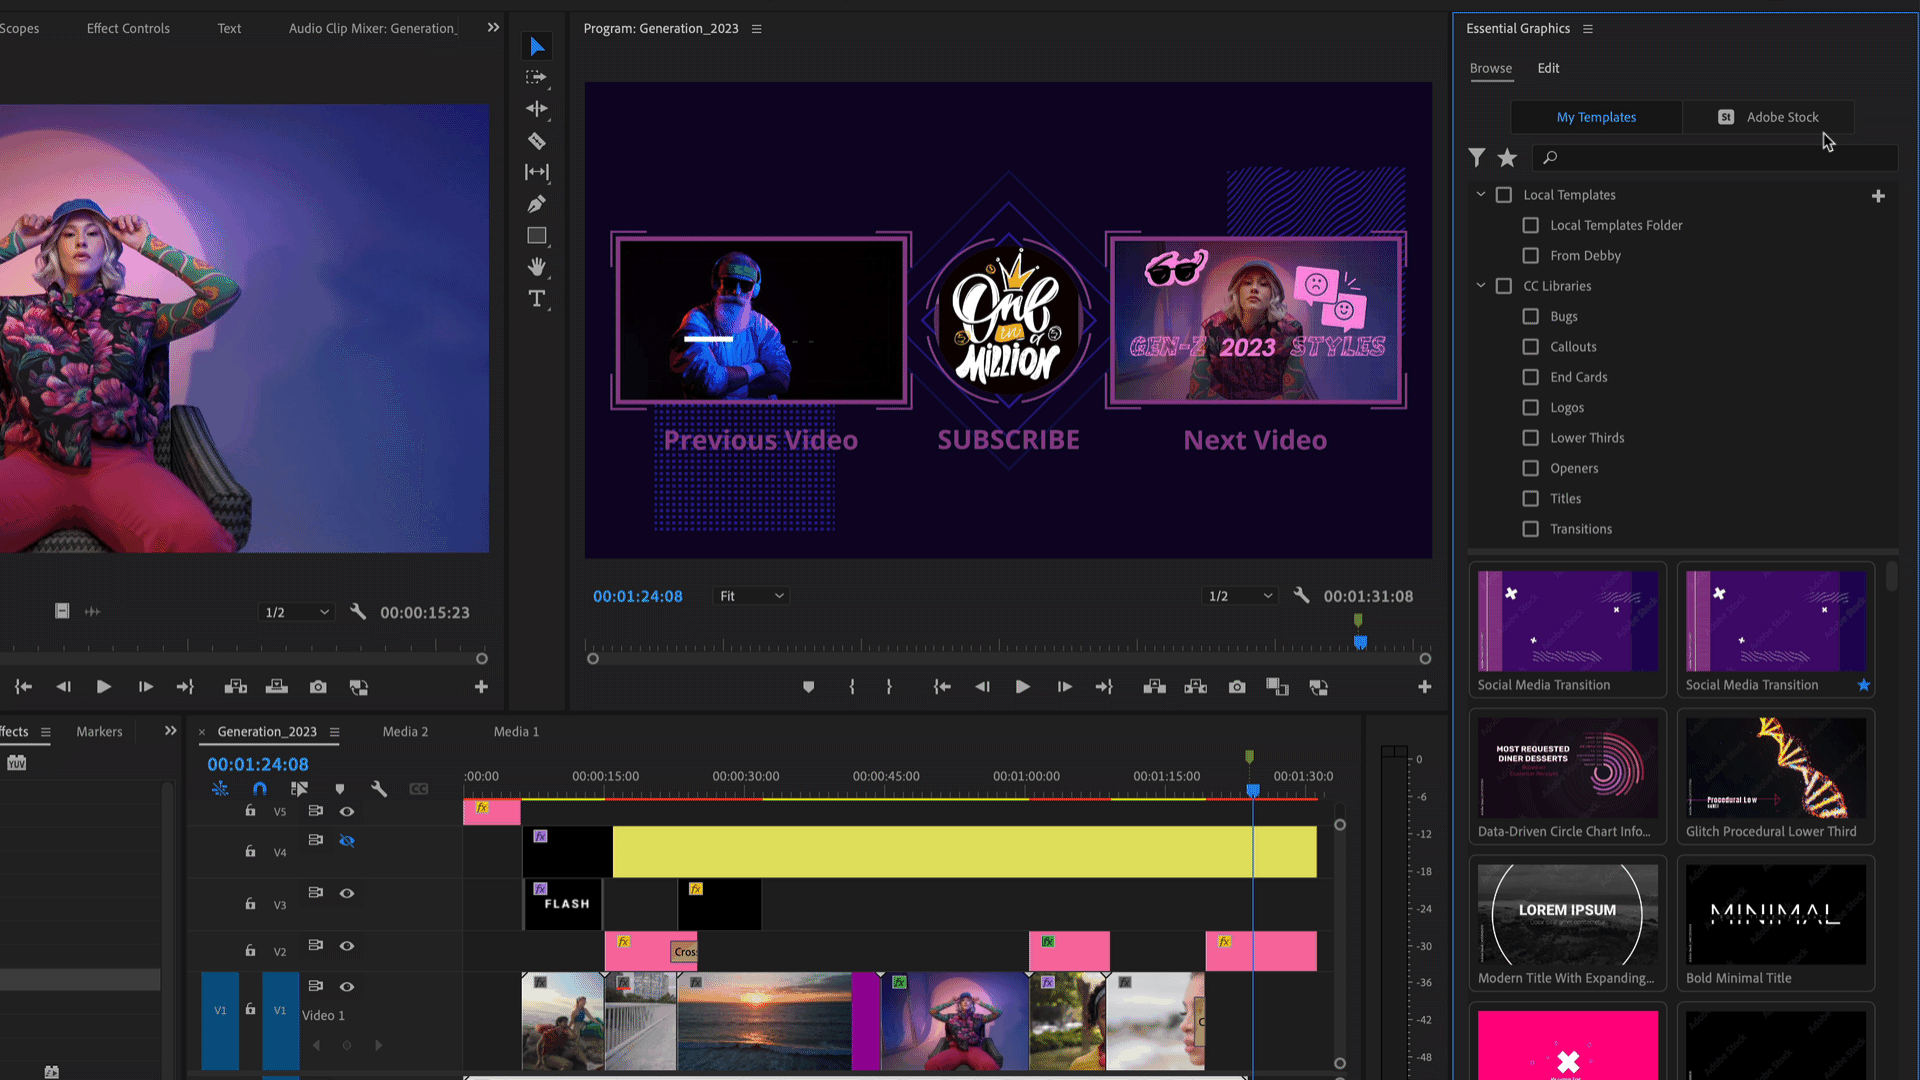This screenshot has width=1920, height=1080.
Task: Click the My Templates button
Action: pos(1596,117)
